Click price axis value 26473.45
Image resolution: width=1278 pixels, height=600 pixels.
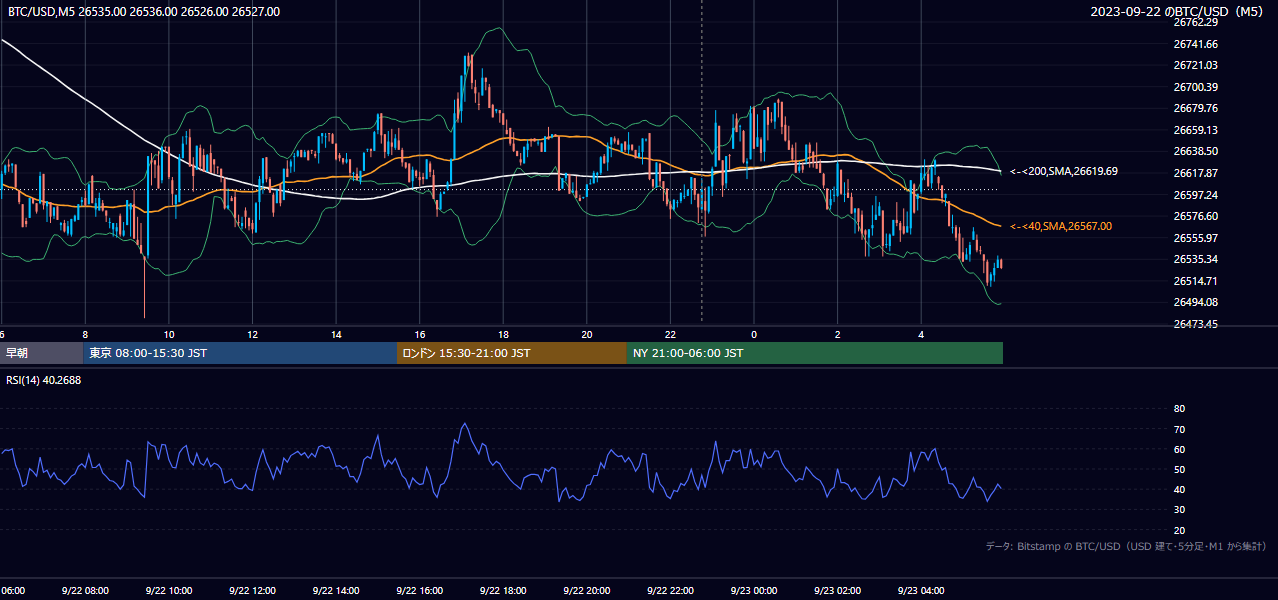[x=1195, y=324]
